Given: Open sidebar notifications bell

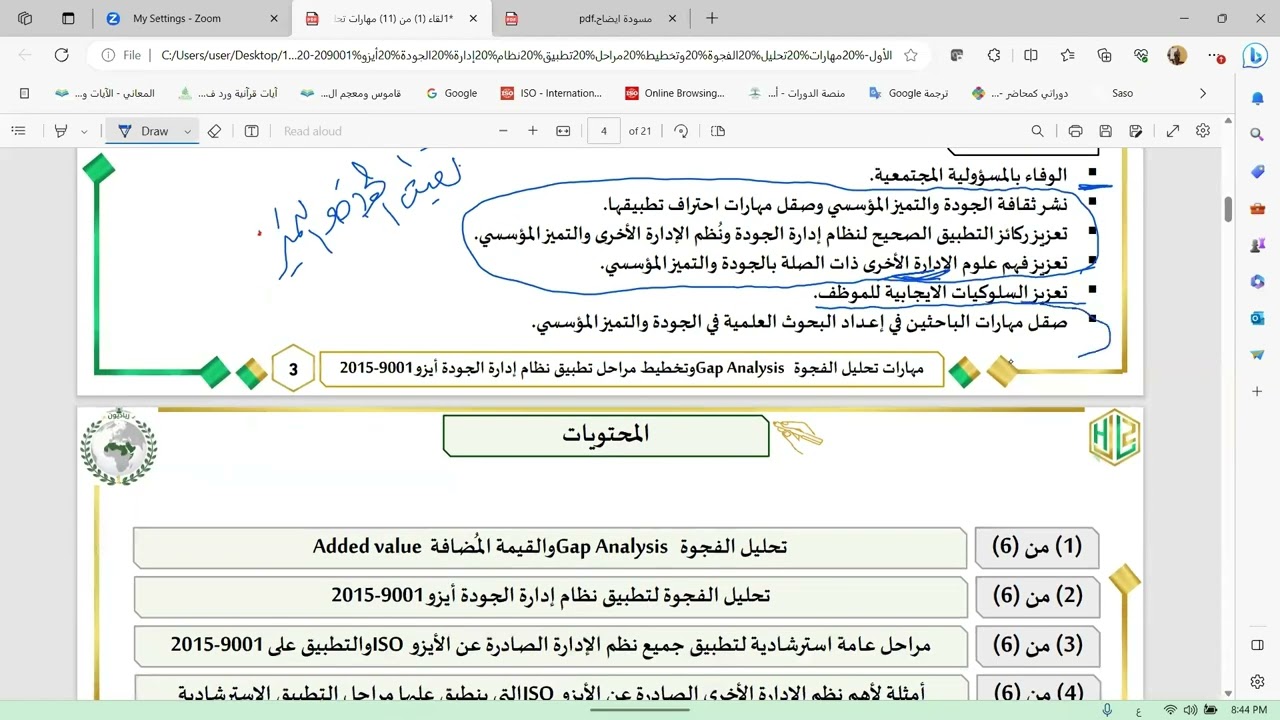Looking at the screenshot, I should [1257, 98].
